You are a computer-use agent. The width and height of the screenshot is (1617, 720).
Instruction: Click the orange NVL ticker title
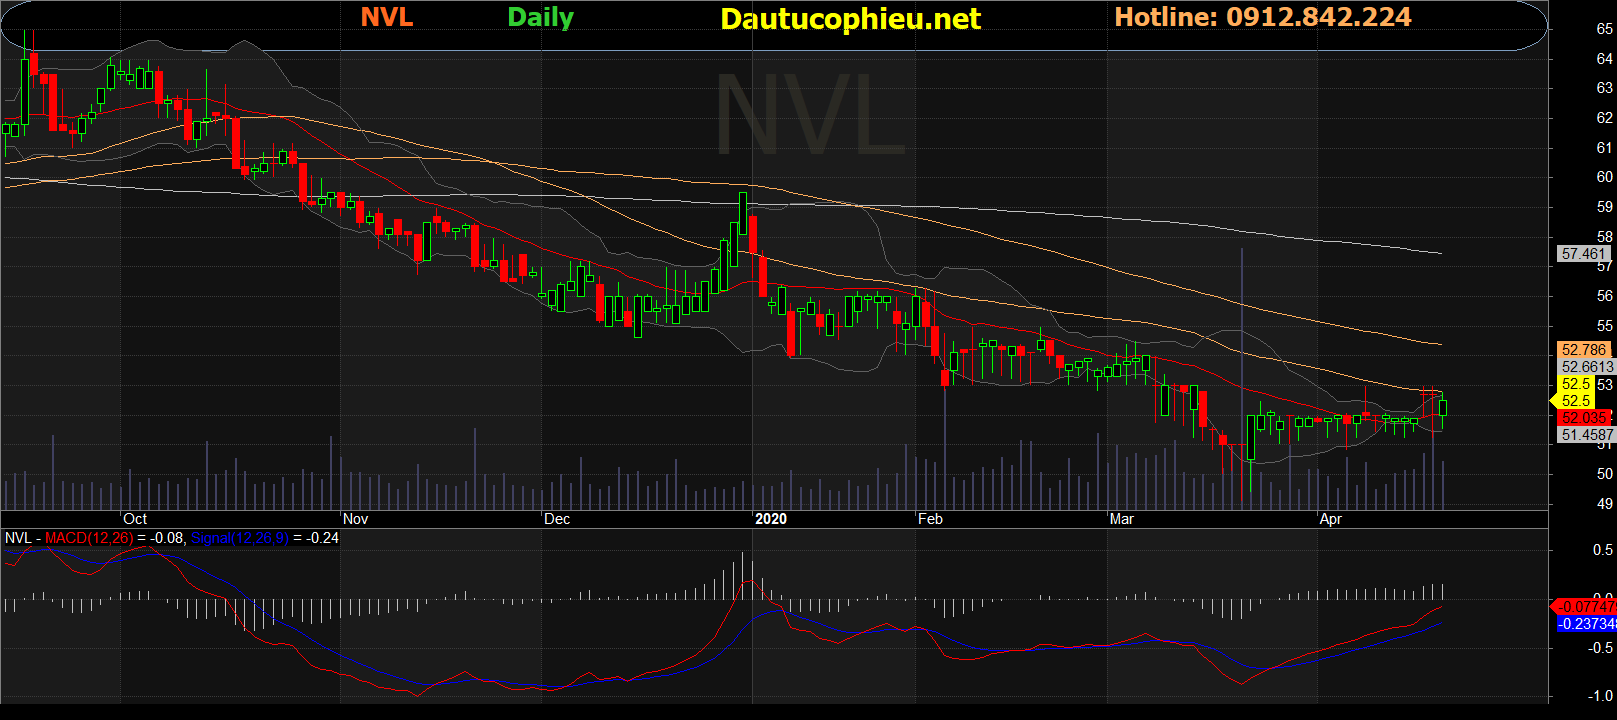tap(386, 18)
